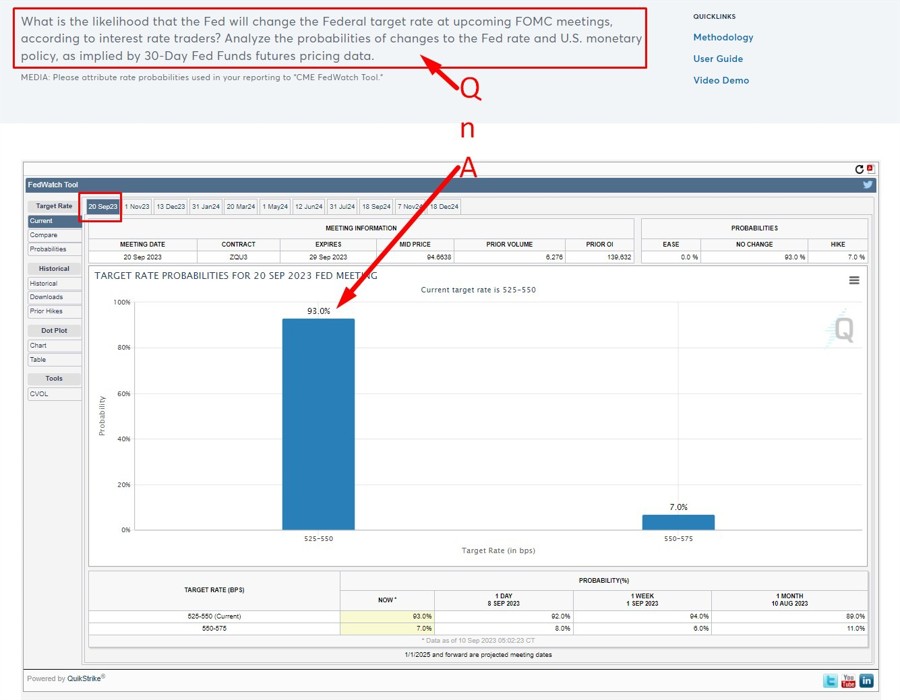Select the 1 Nov23 meeting tab
Viewport: 900px width, 700px height.
click(x=137, y=207)
